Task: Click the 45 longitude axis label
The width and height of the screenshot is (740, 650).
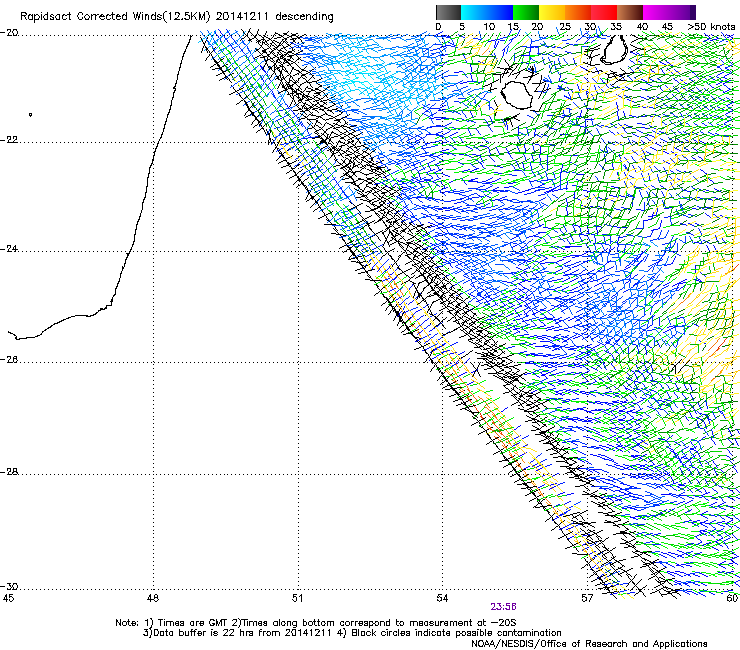Action: coord(8,598)
